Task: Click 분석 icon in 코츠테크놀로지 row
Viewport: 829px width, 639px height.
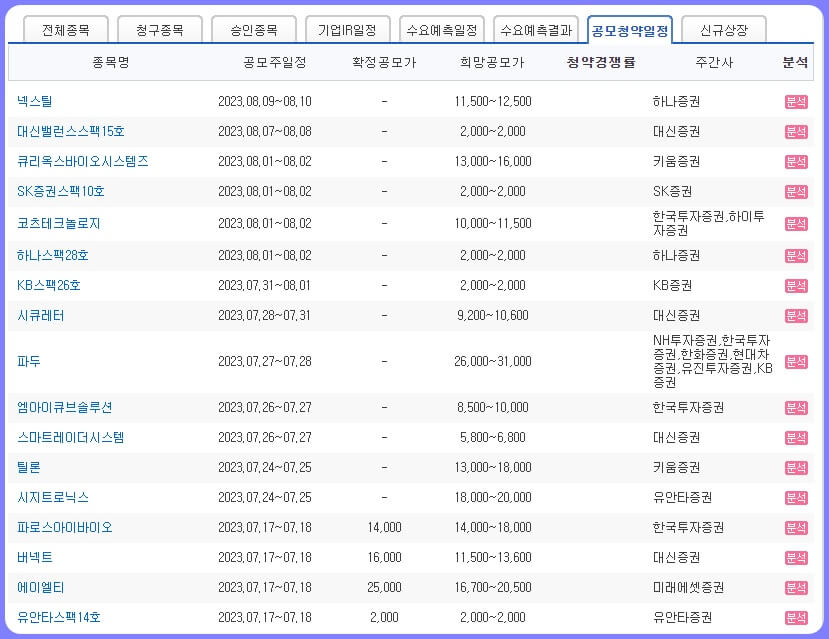Action: [x=796, y=224]
